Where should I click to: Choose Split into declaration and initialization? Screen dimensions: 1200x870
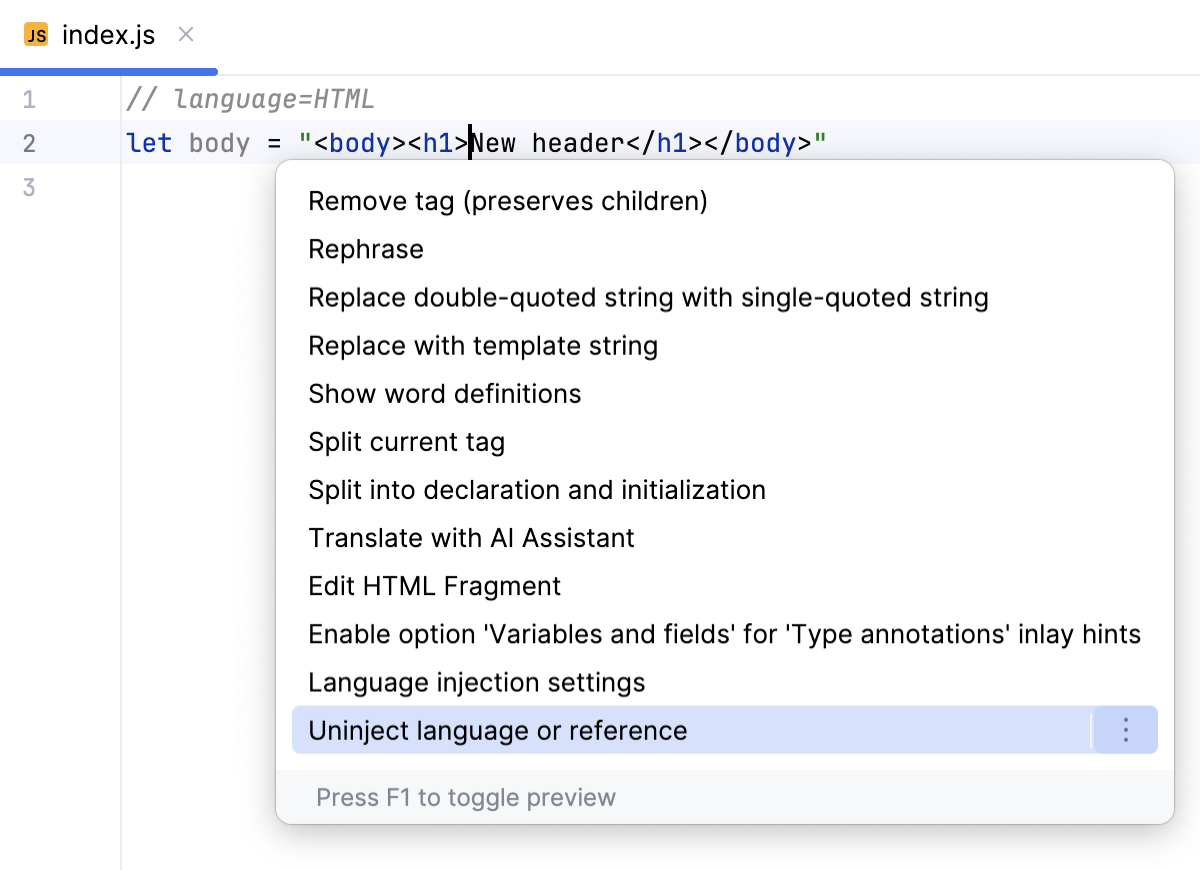tap(537, 489)
